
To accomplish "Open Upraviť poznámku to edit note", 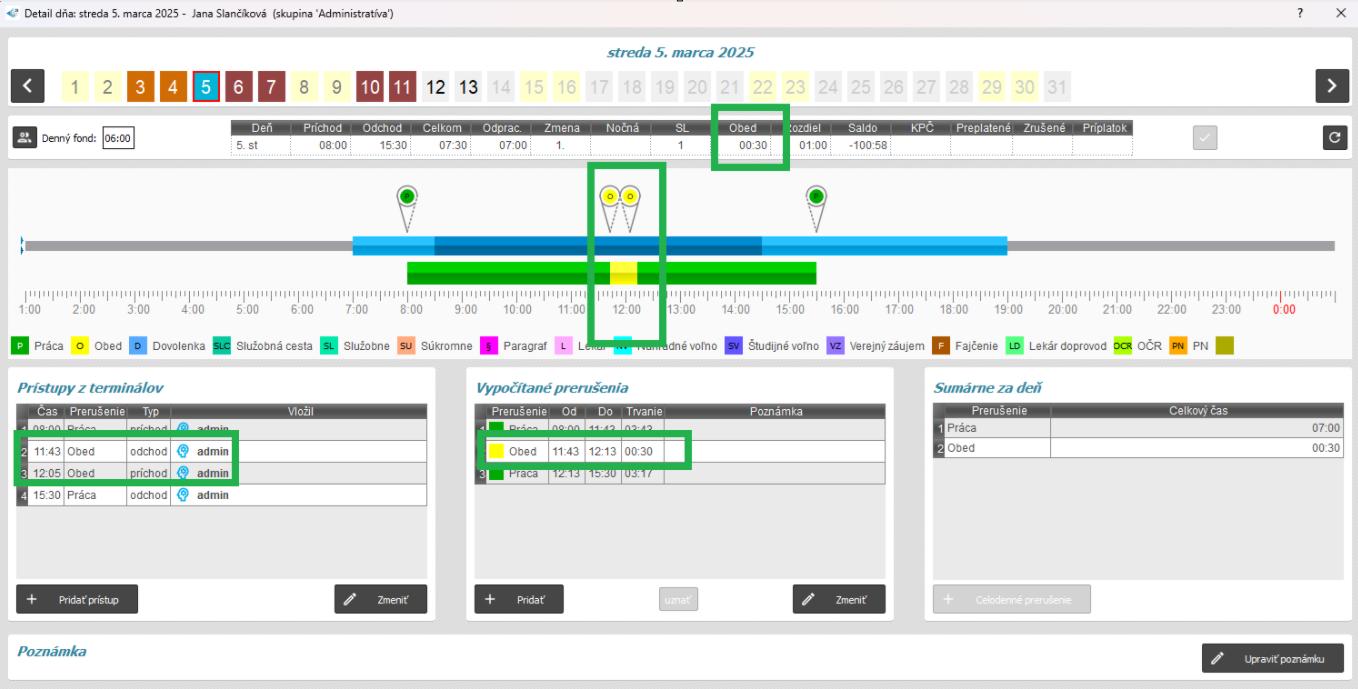I will 1272,658.
